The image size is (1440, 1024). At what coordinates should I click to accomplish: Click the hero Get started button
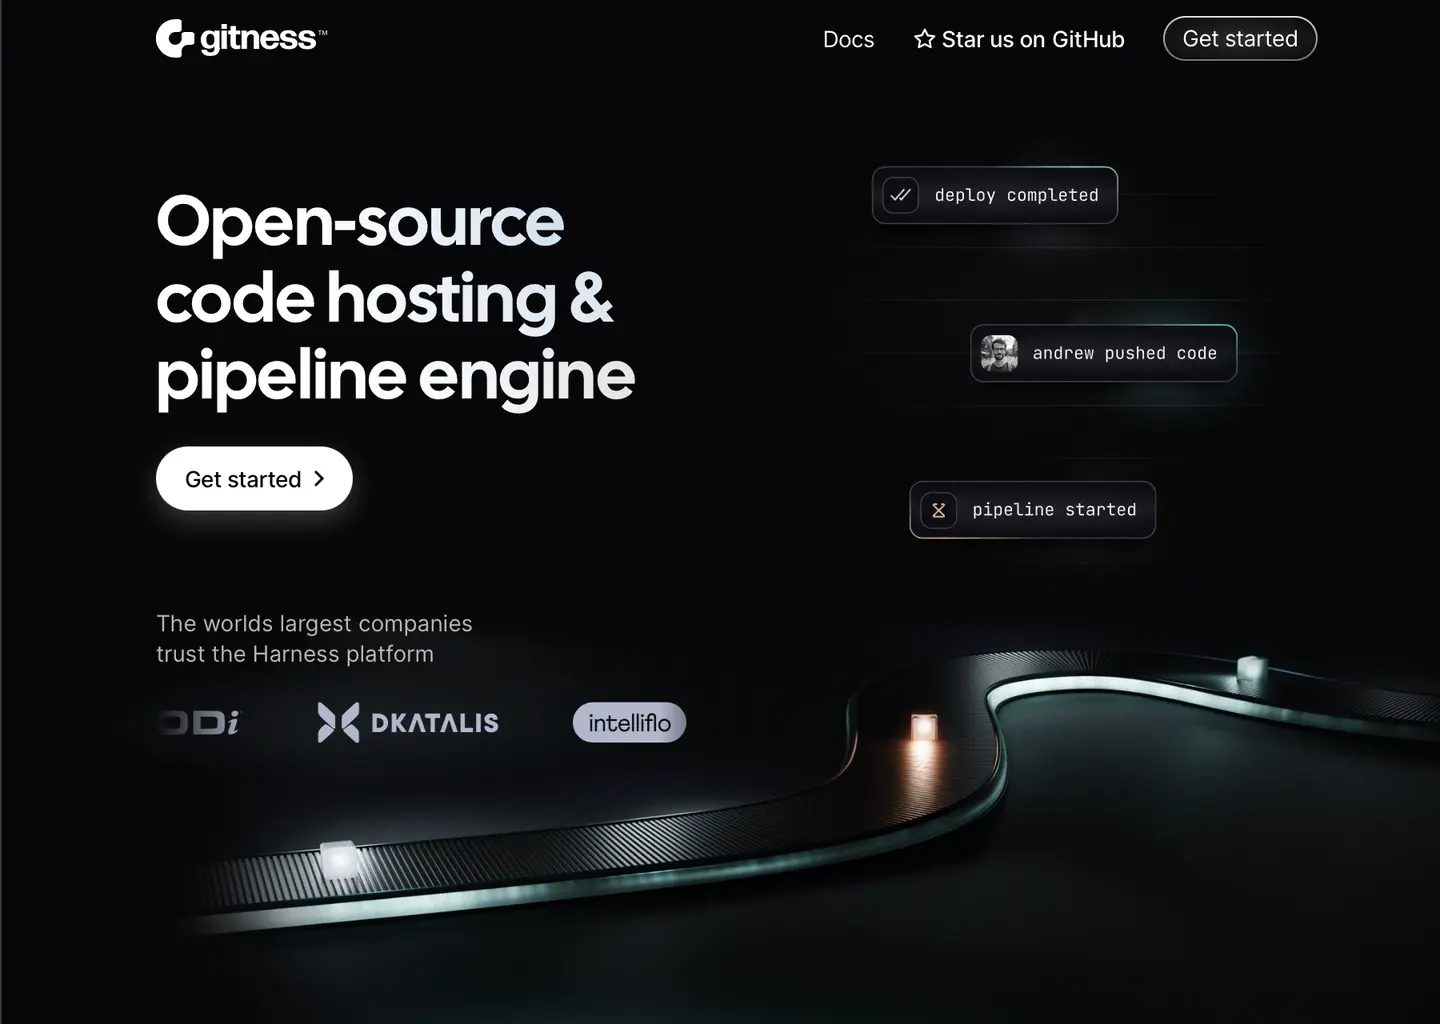pyautogui.click(x=253, y=478)
